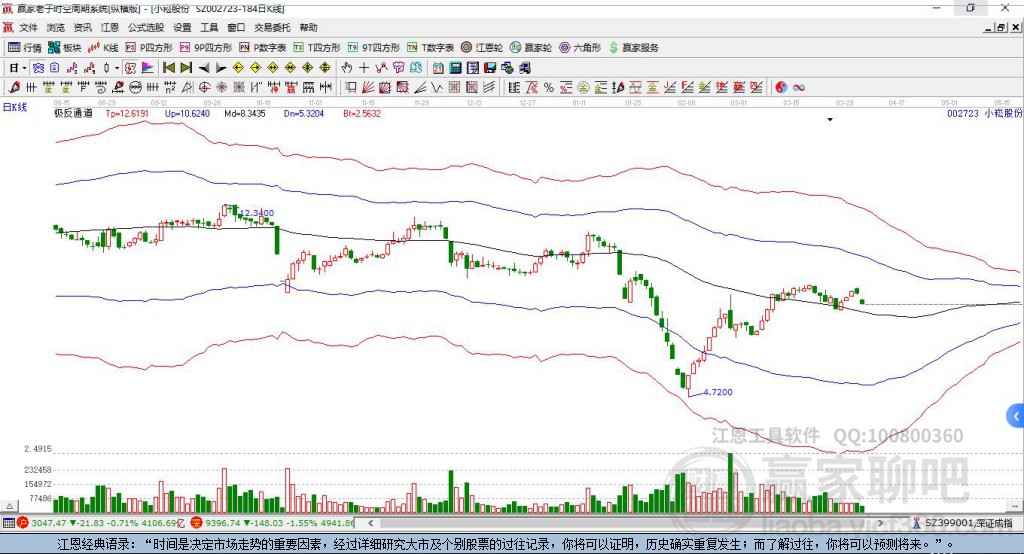The height and width of the screenshot is (554, 1024).
Task: Expand the blue side panel arrow
Action: (x=1016, y=416)
